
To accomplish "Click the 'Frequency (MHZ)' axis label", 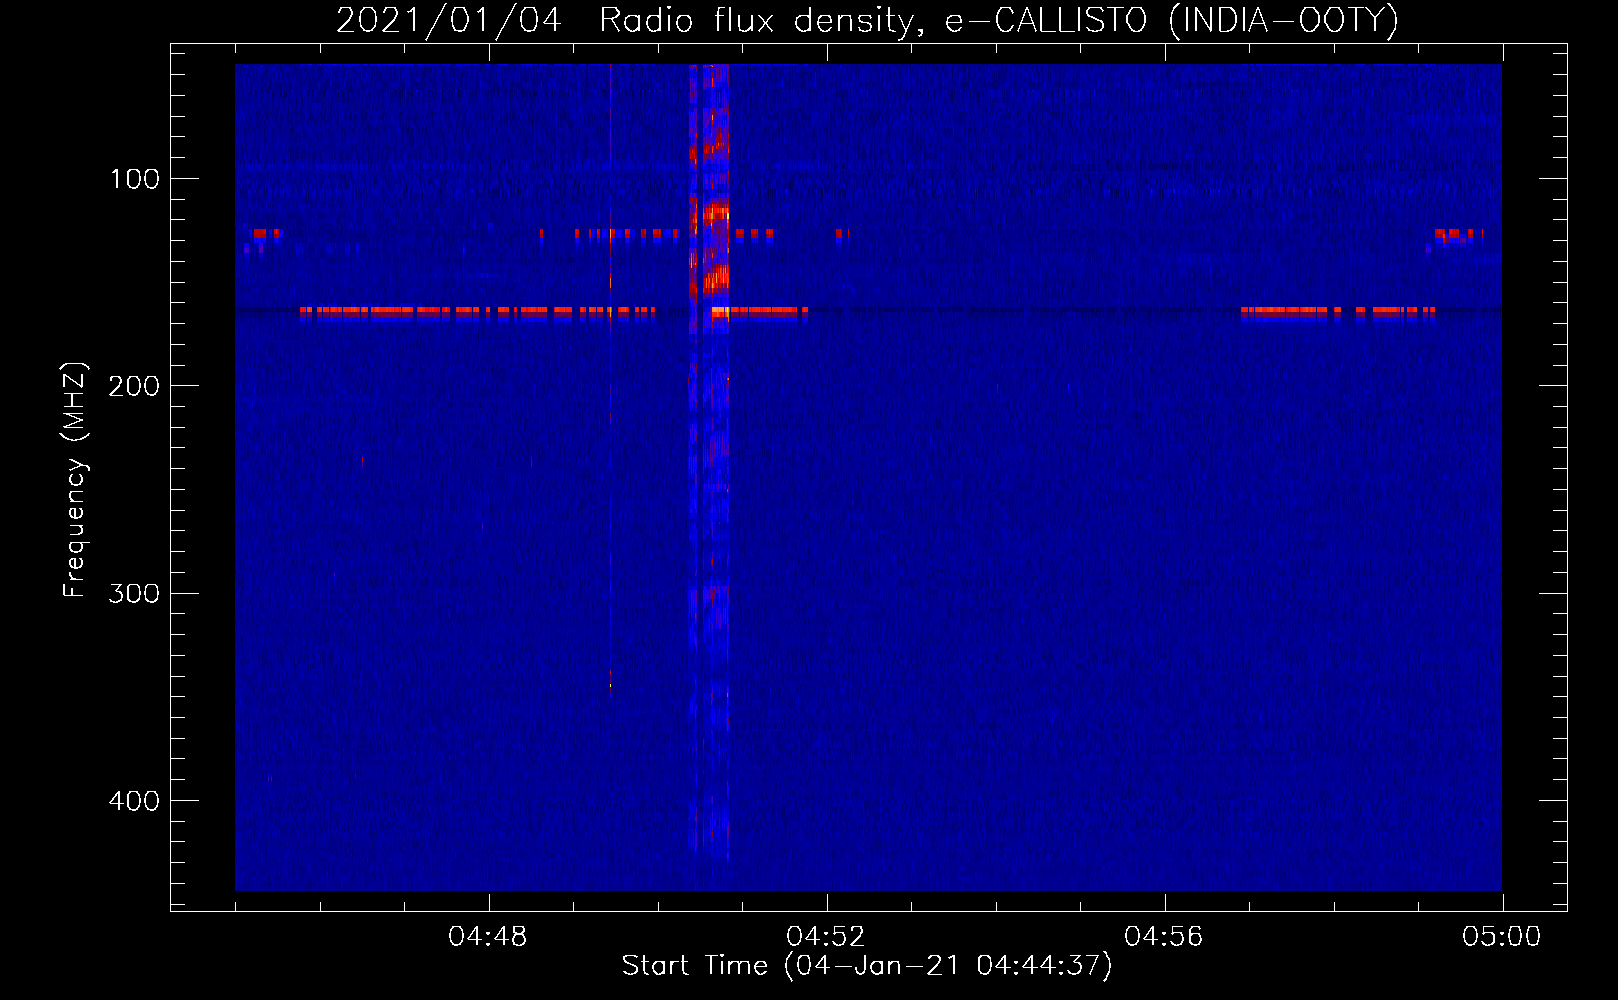I will coord(75,479).
